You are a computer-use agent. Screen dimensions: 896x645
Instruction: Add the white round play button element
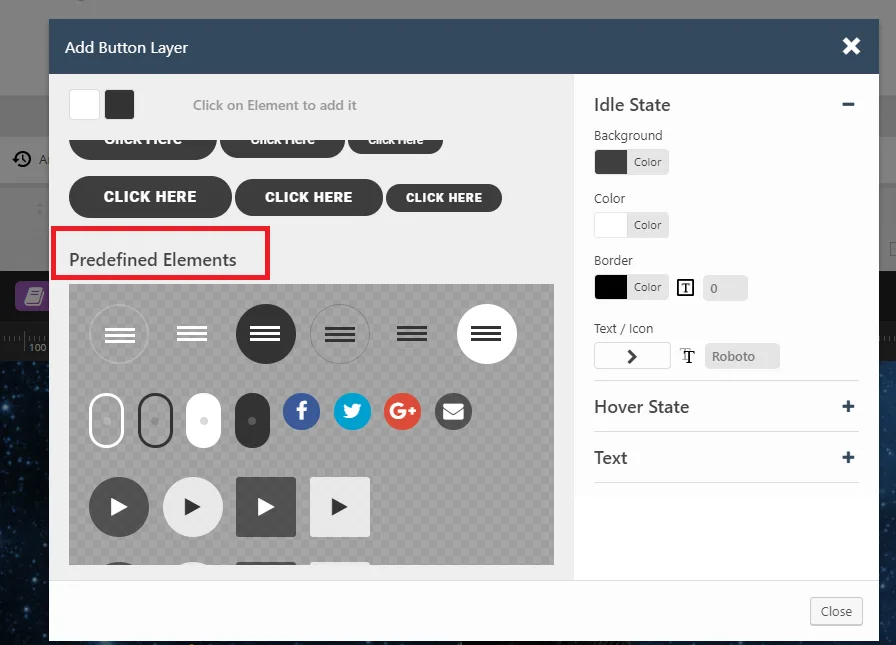(193, 507)
